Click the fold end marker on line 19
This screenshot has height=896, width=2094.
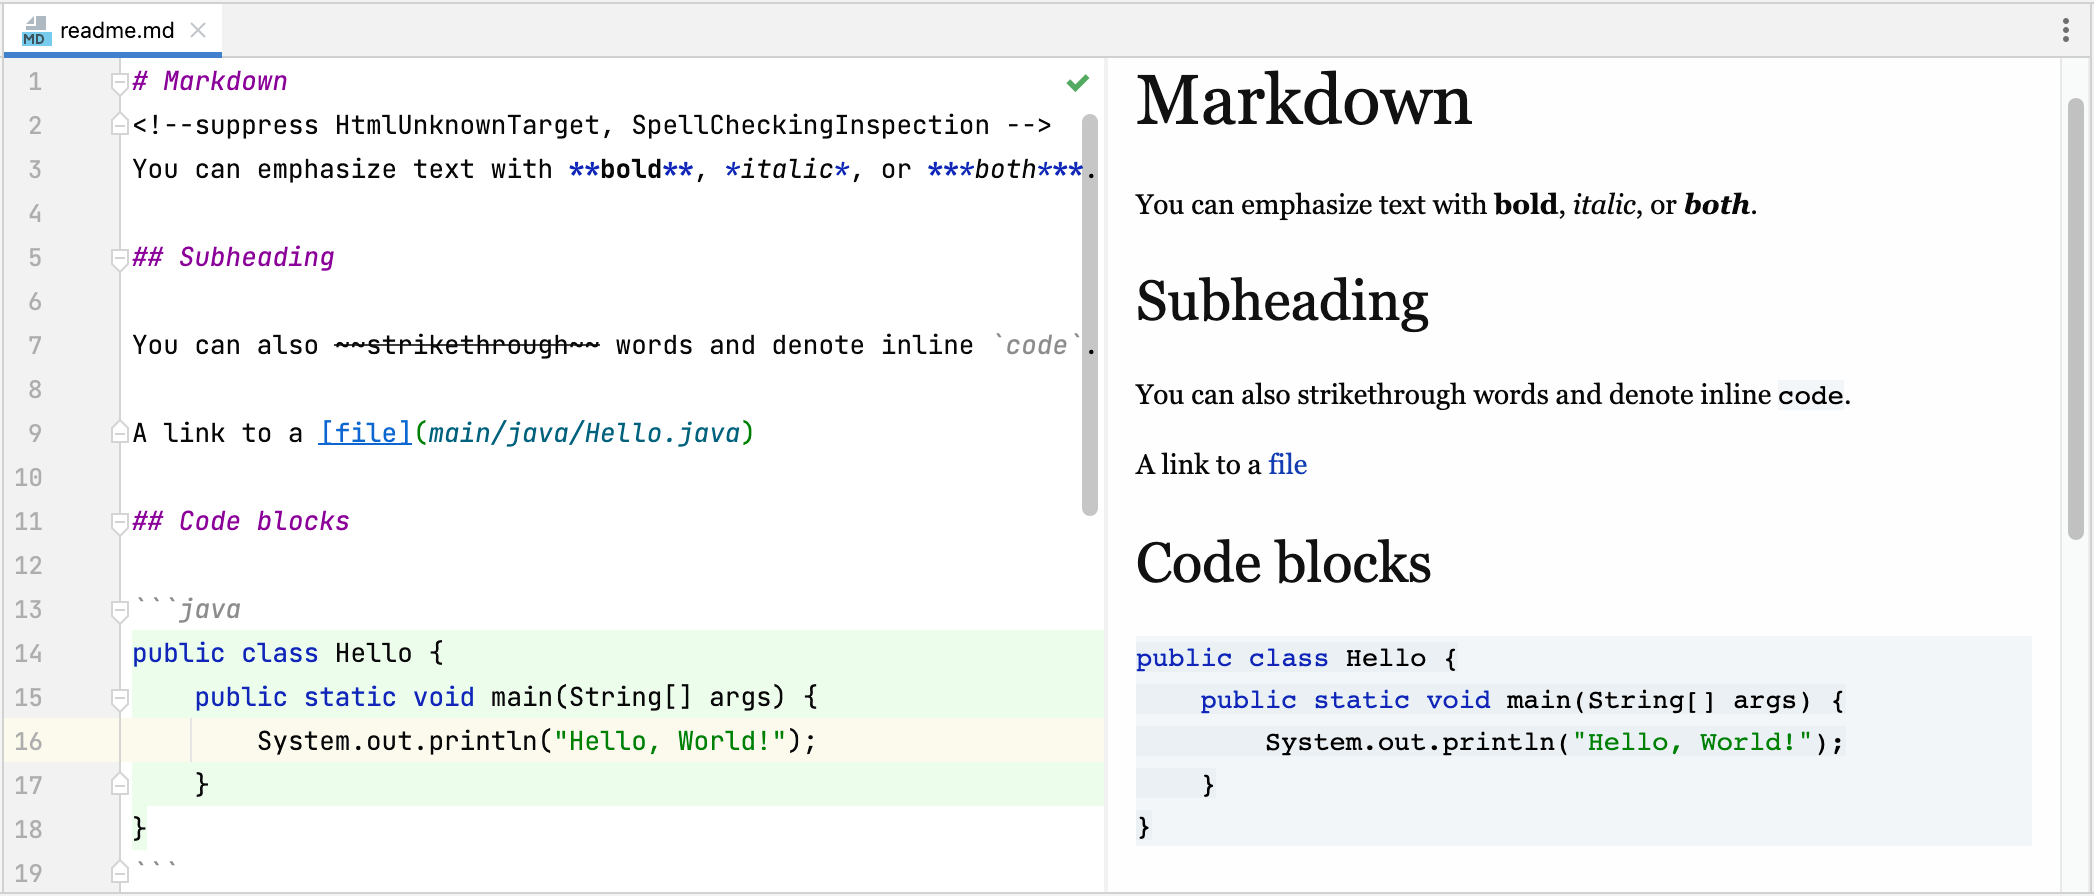click(x=120, y=872)
